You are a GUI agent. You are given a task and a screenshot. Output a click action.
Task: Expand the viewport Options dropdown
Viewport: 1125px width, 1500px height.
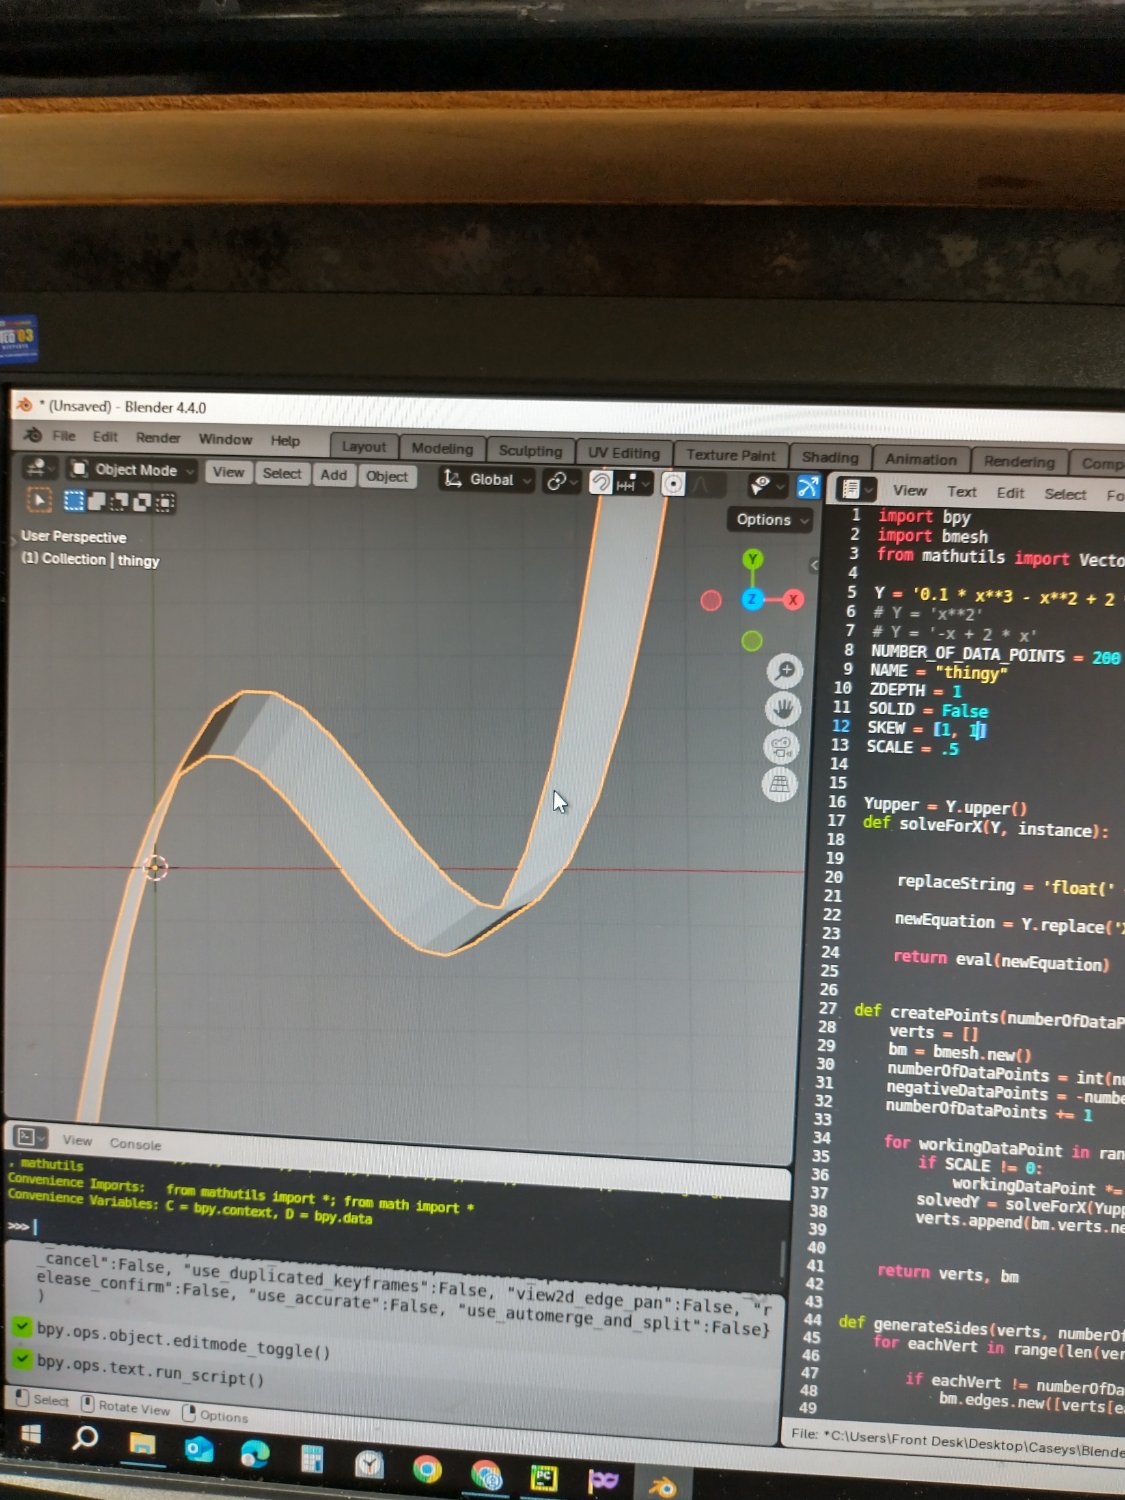coord(769,520)
